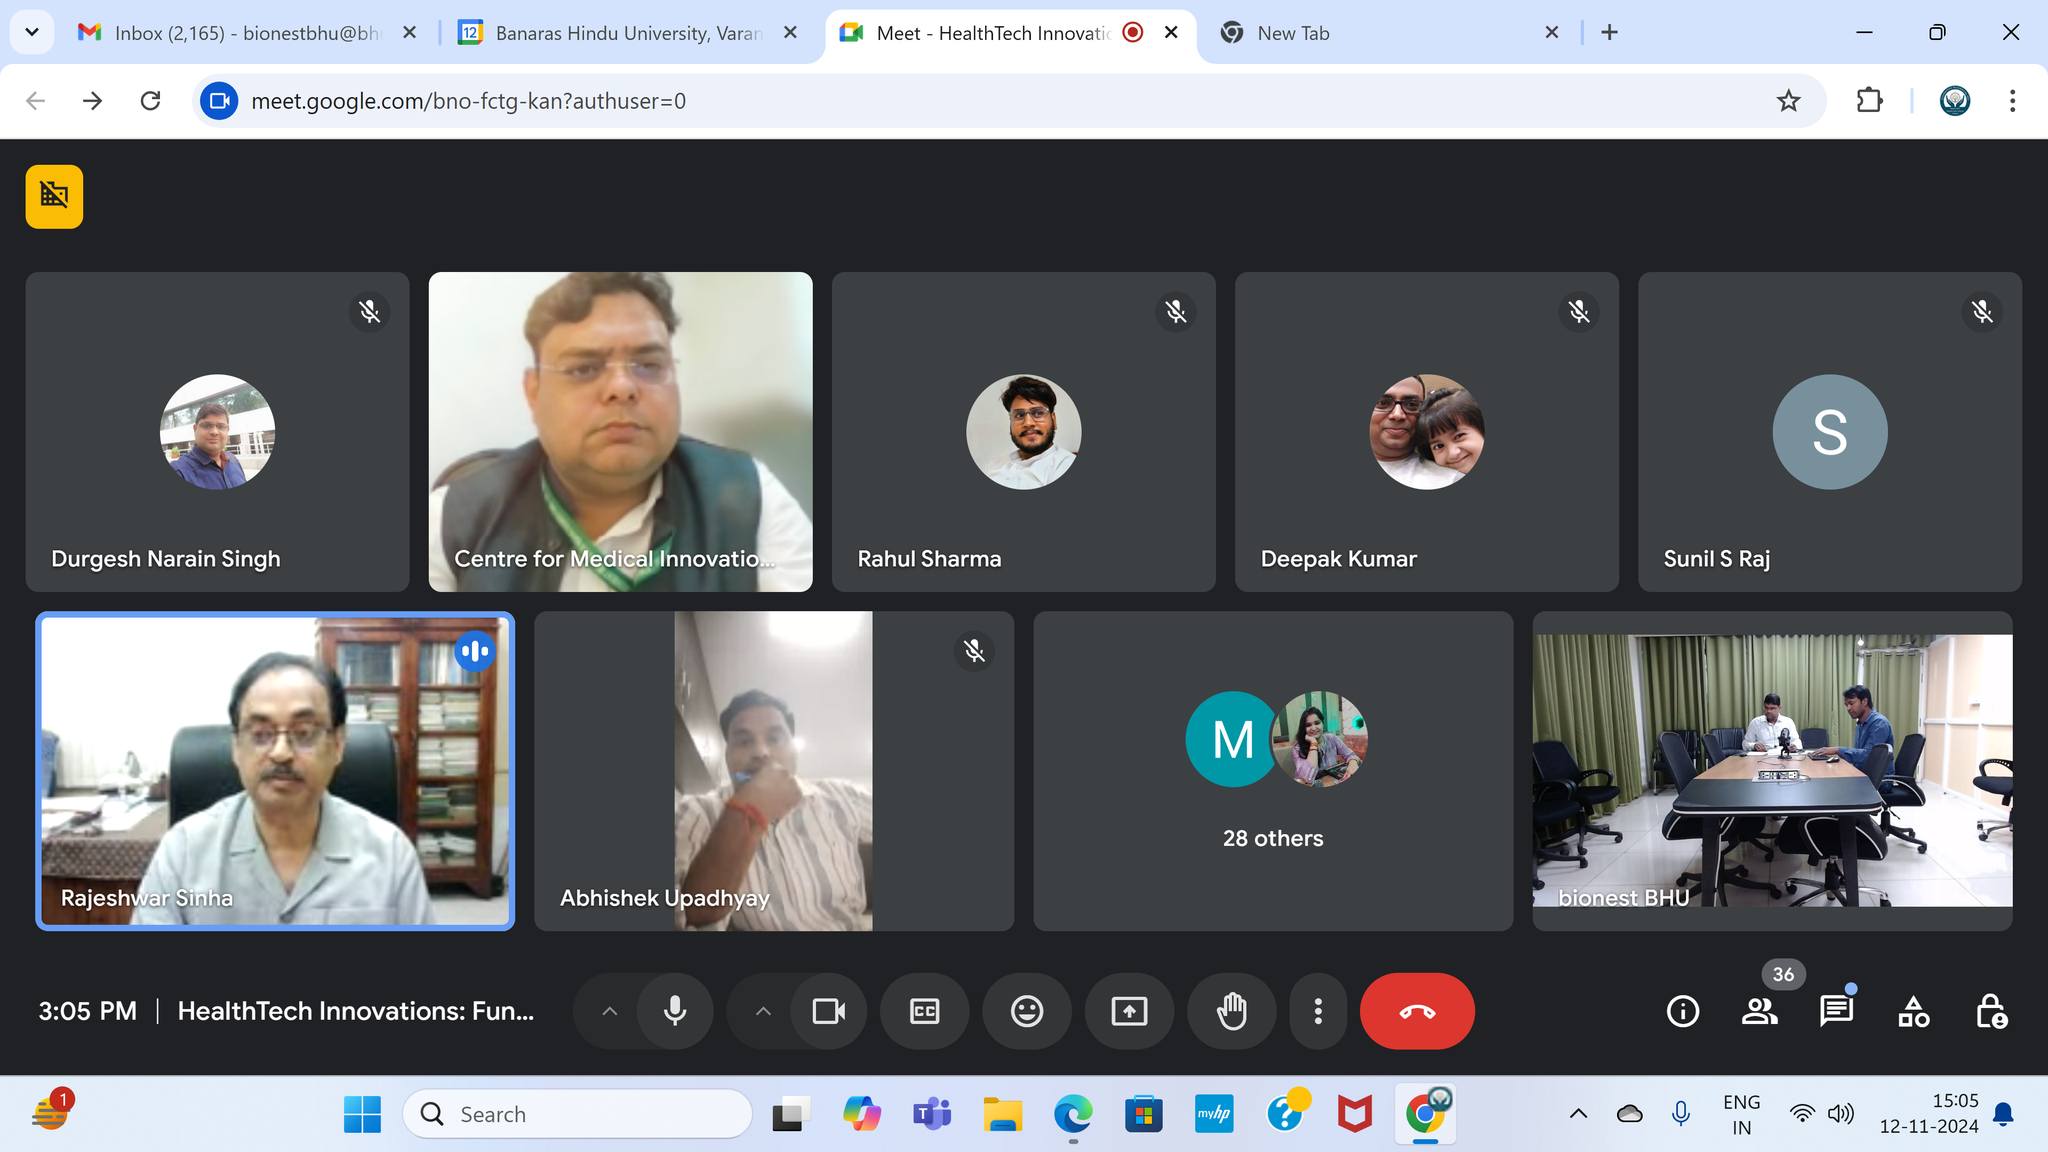Open the meeting details info icon

[1682, 1011]
